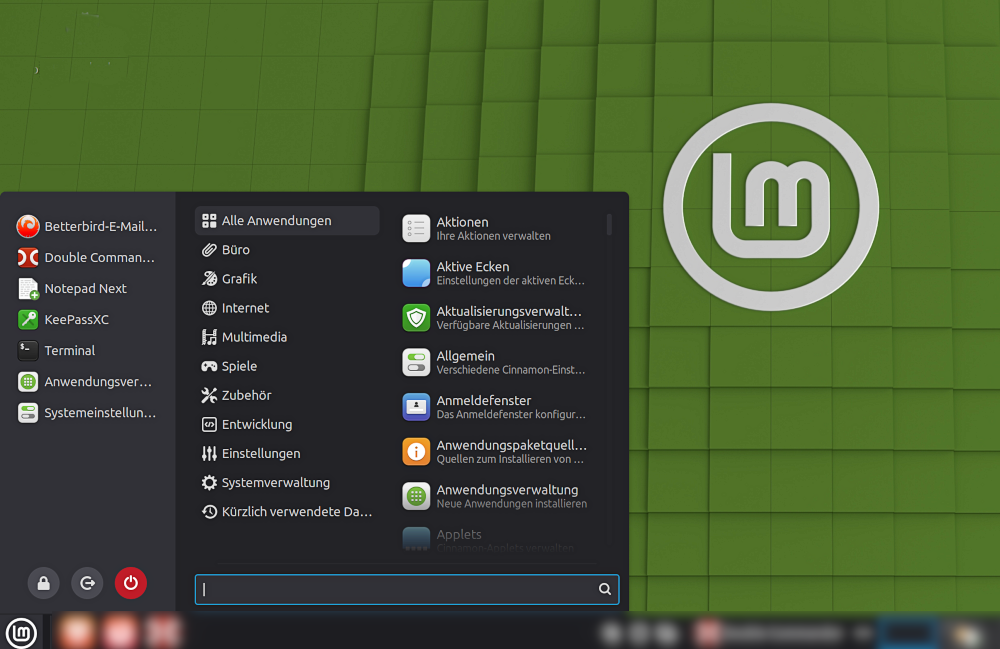1000x649 pixels.
Task: Click the Linux Mint menu button
Action: click(22, 632)
